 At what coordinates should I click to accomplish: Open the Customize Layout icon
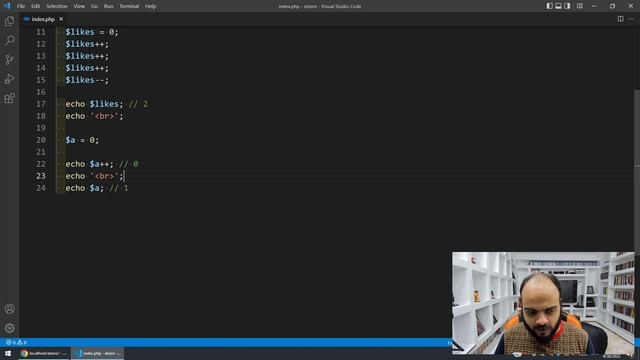580,6
